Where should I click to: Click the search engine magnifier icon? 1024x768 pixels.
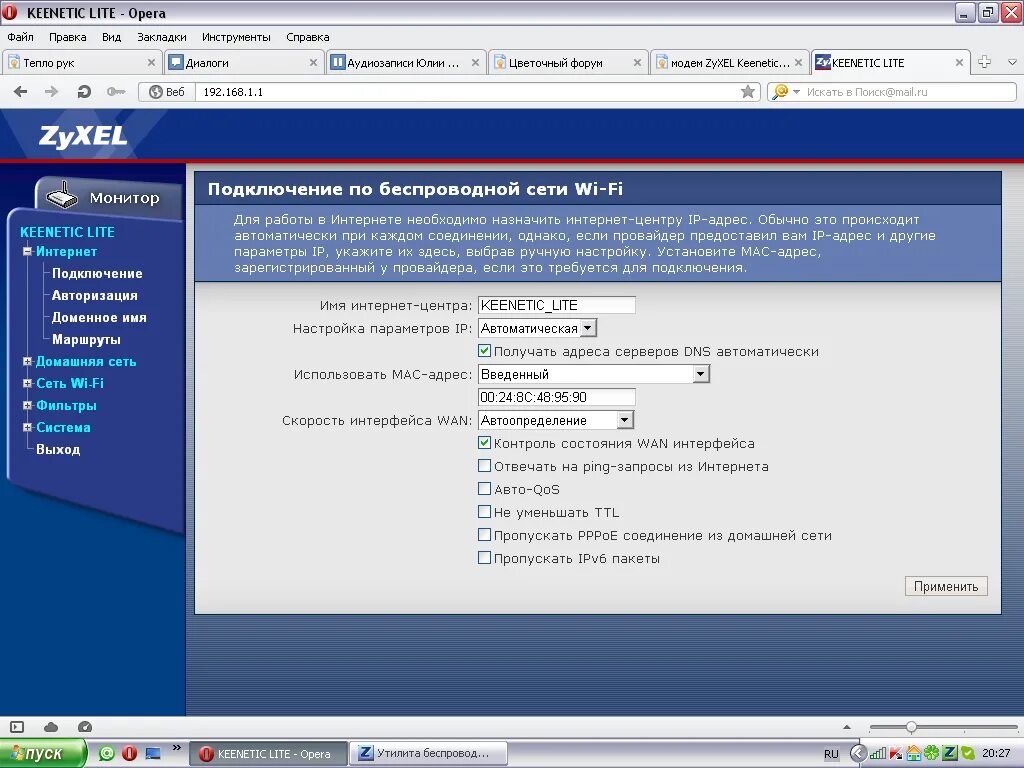(780, 92)
